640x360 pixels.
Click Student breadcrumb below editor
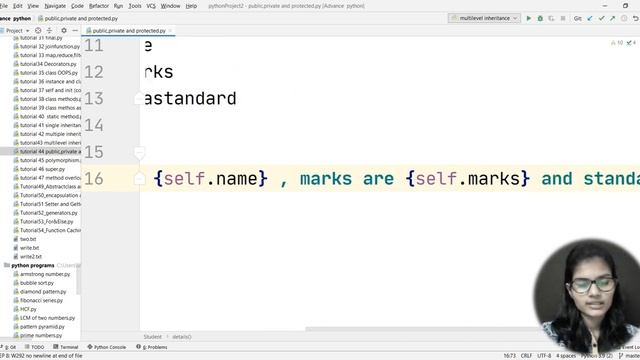[x=153, y=337]
